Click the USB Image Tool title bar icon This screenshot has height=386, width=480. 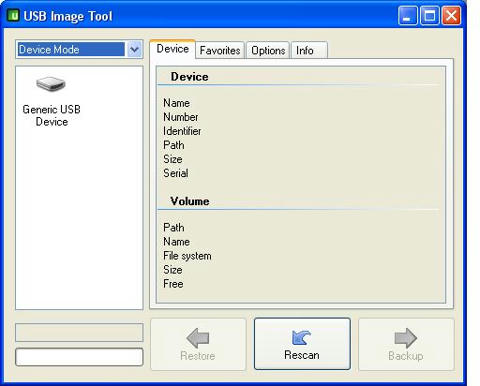(x=13, y=15)
